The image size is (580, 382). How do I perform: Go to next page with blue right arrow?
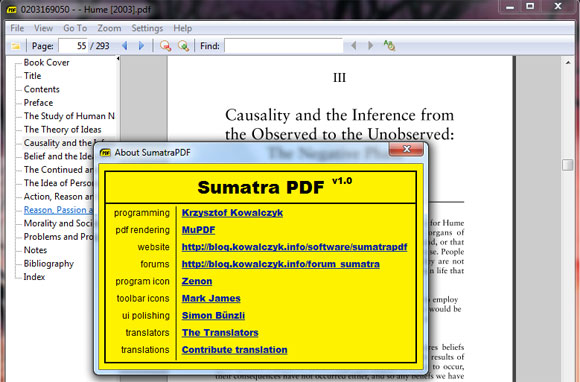[x=141, y=46]
